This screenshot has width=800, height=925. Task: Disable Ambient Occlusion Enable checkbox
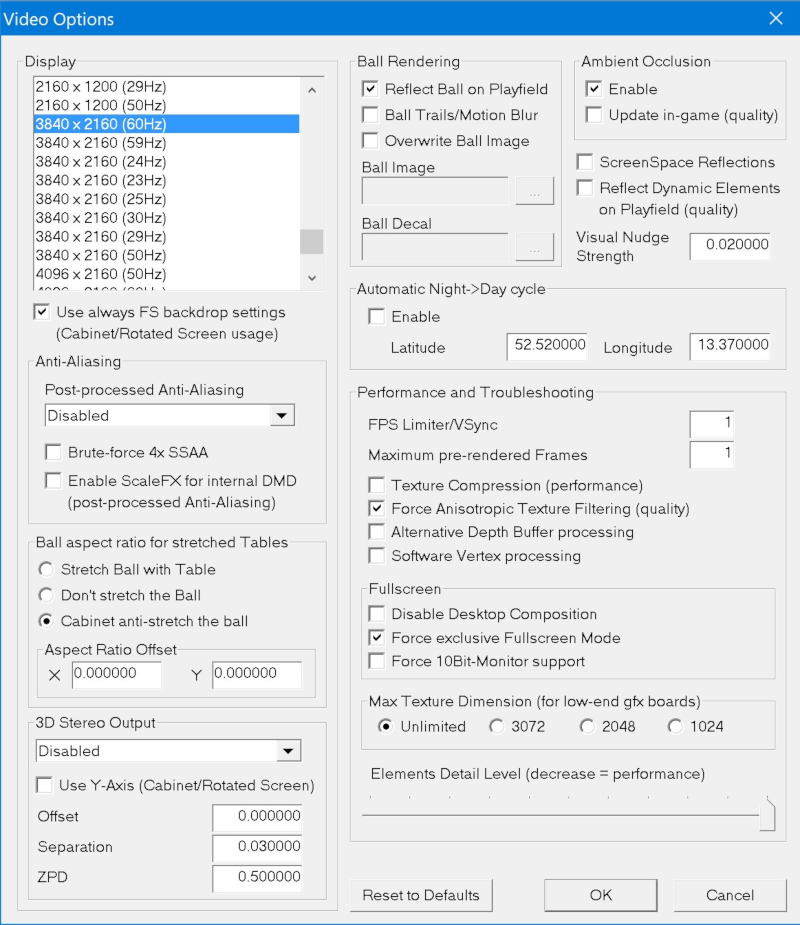tap(594, 89)
